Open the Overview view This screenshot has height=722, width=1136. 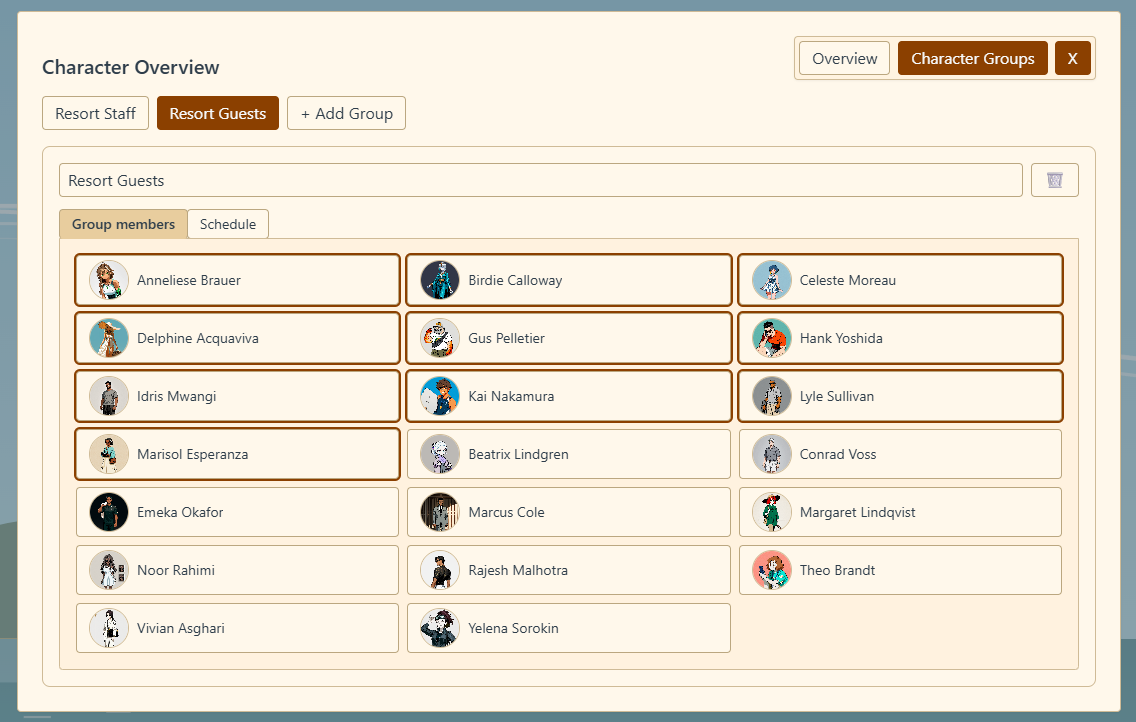coord(845,58)
